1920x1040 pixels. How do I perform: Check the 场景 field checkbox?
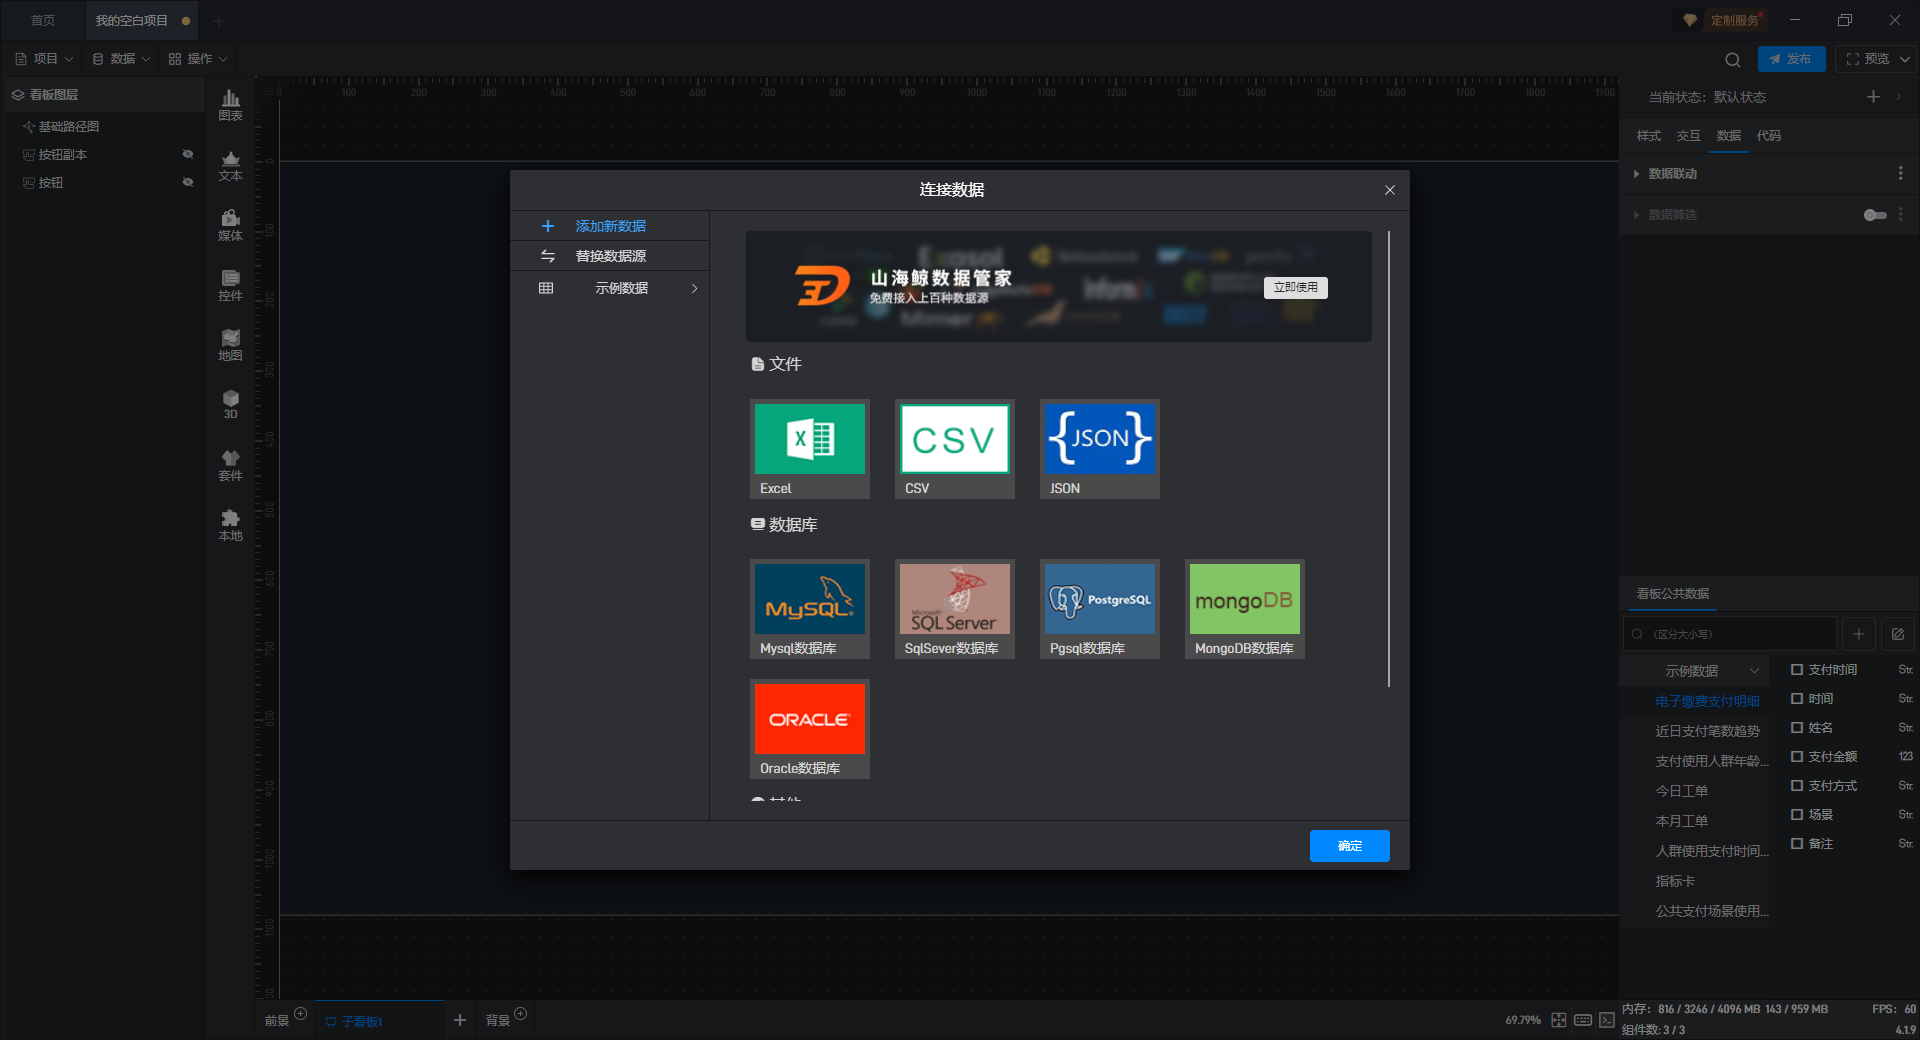pos(1797,815)
